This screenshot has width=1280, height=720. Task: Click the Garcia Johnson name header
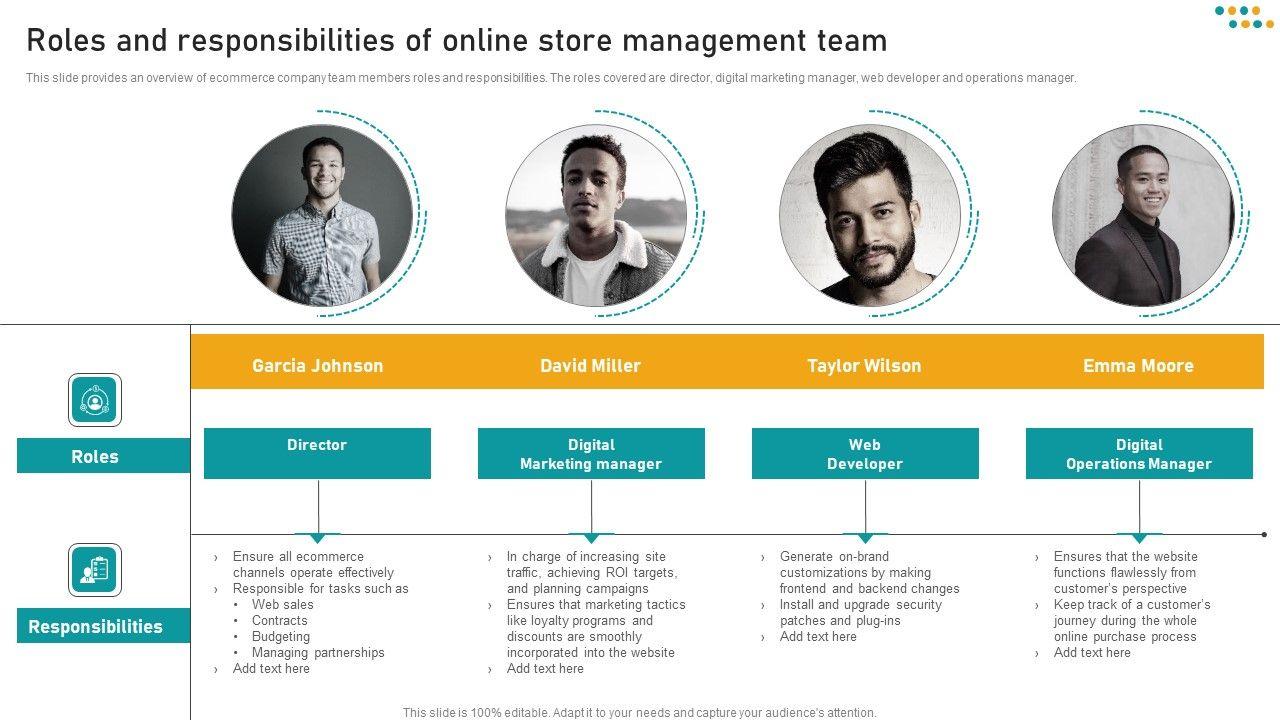click(317, 365)
